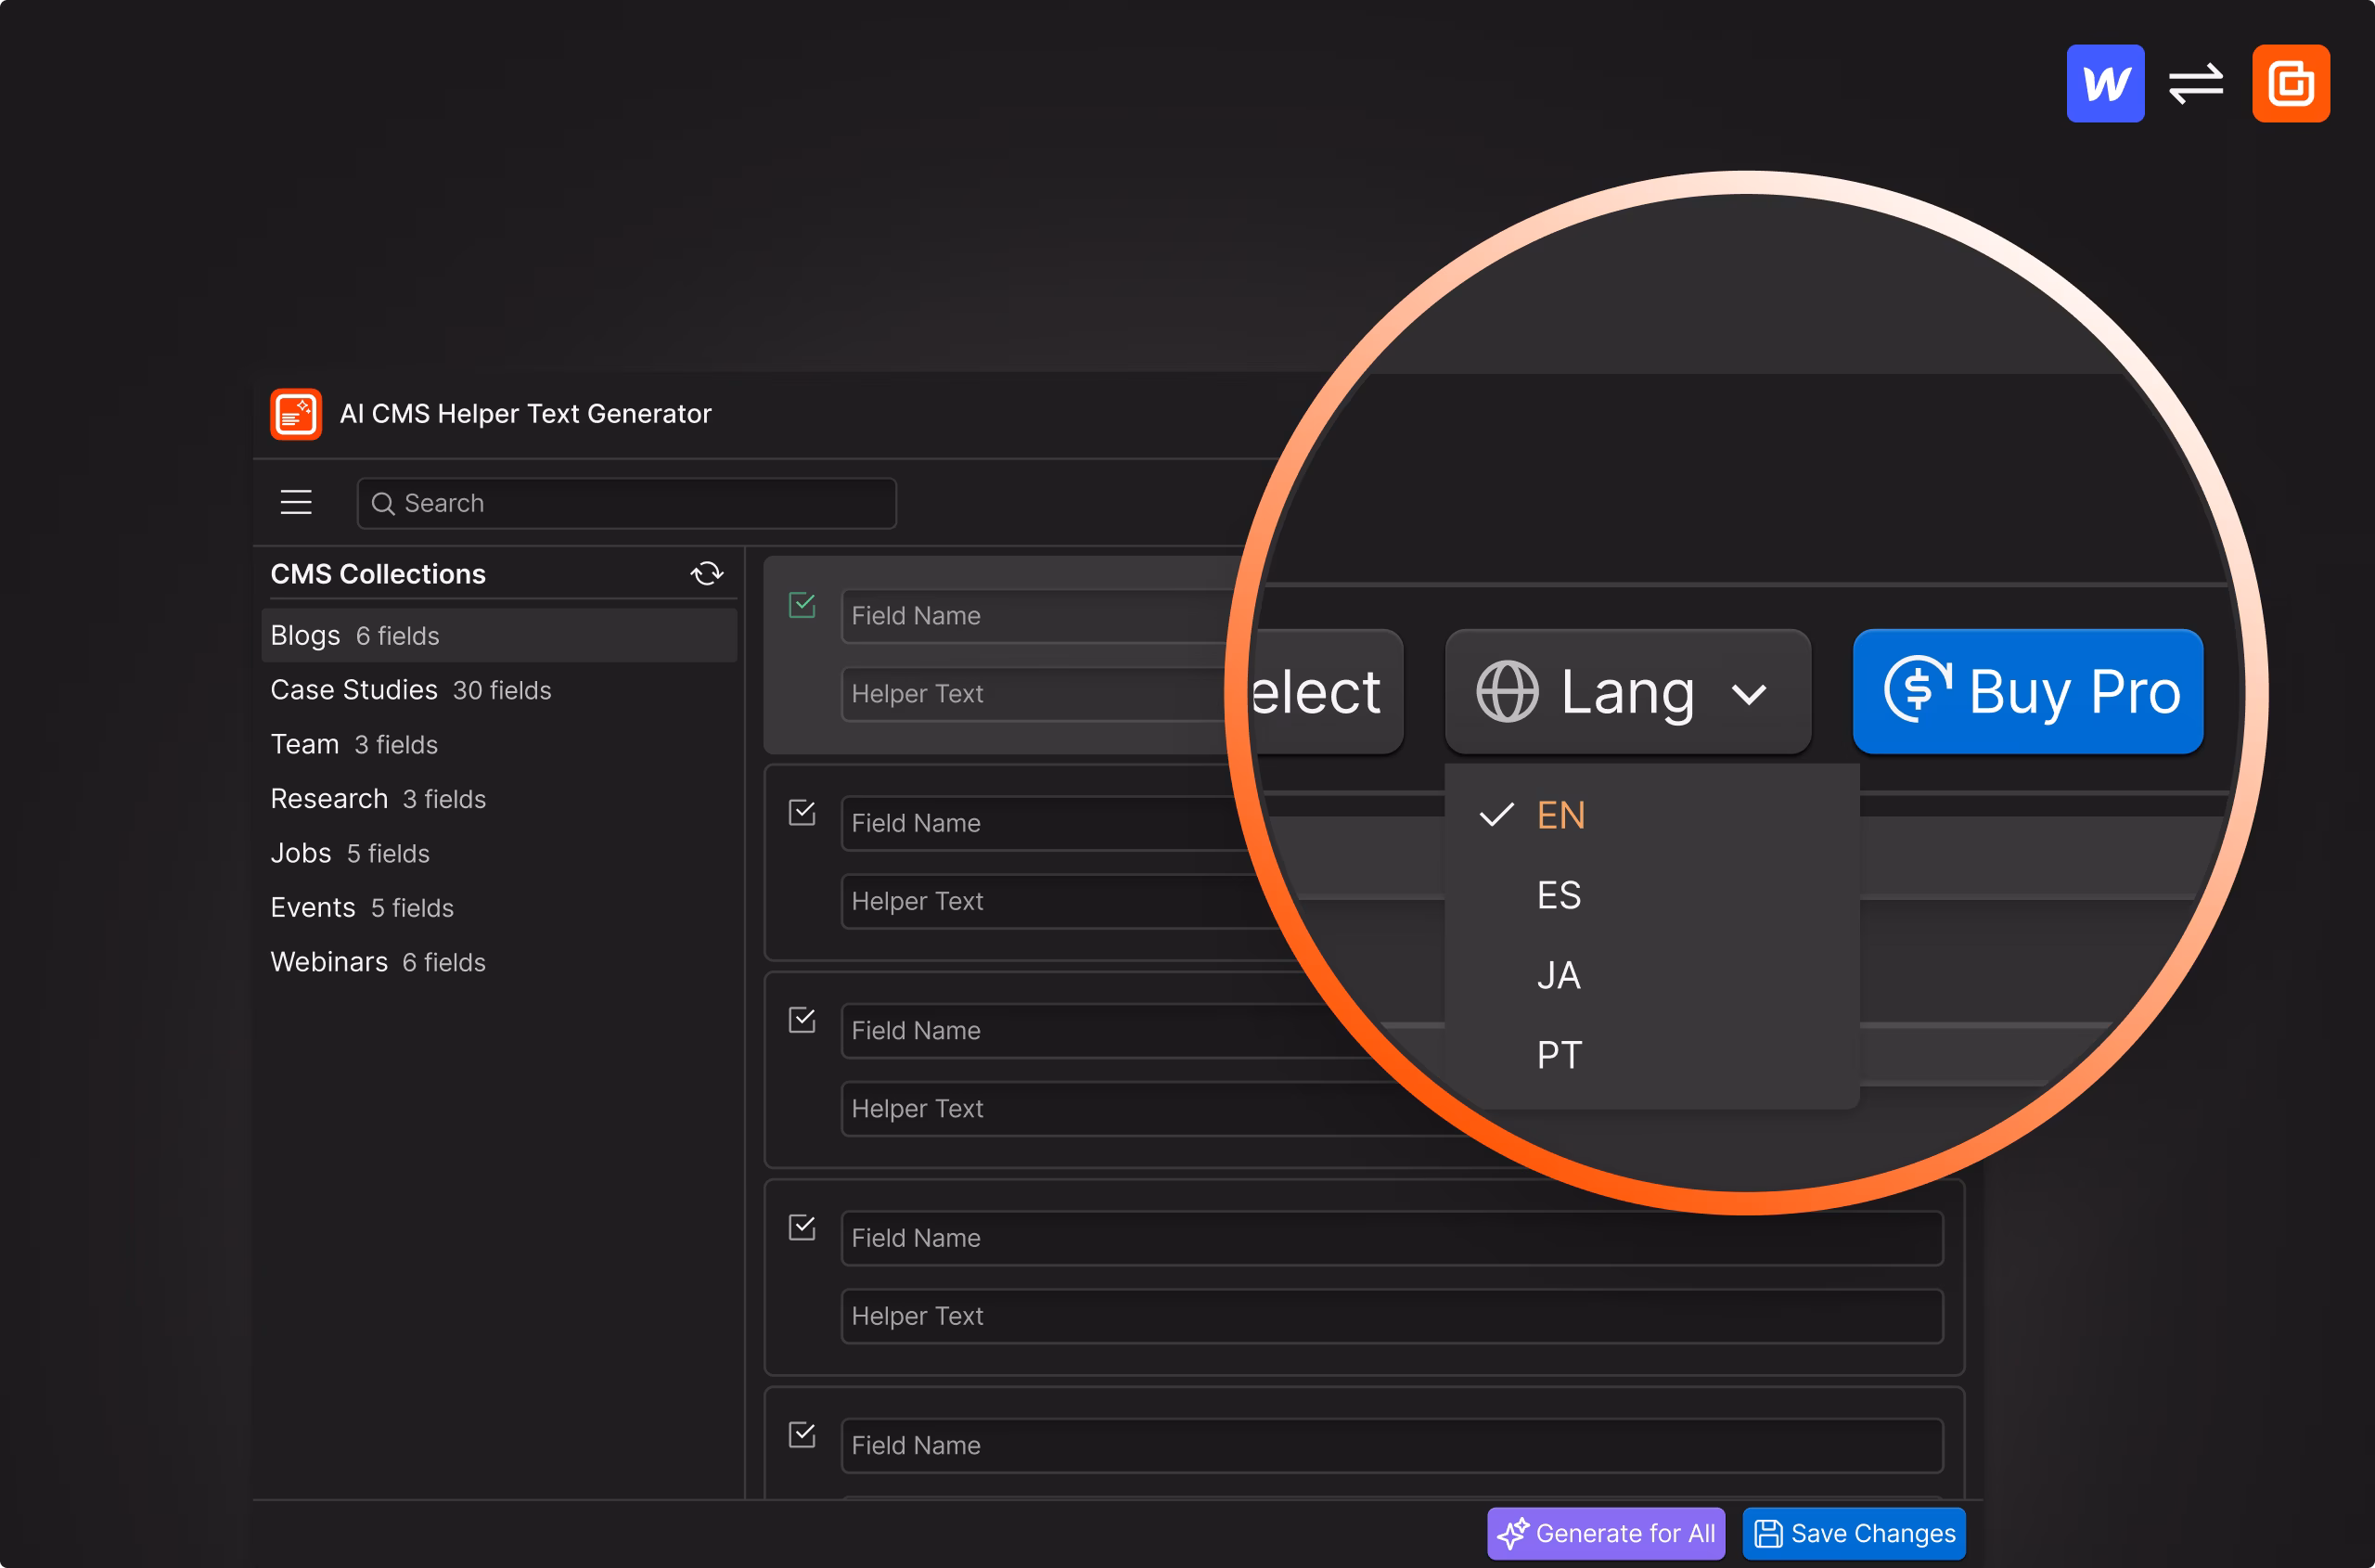Click the Buy Pro button

pos(2027,691)
